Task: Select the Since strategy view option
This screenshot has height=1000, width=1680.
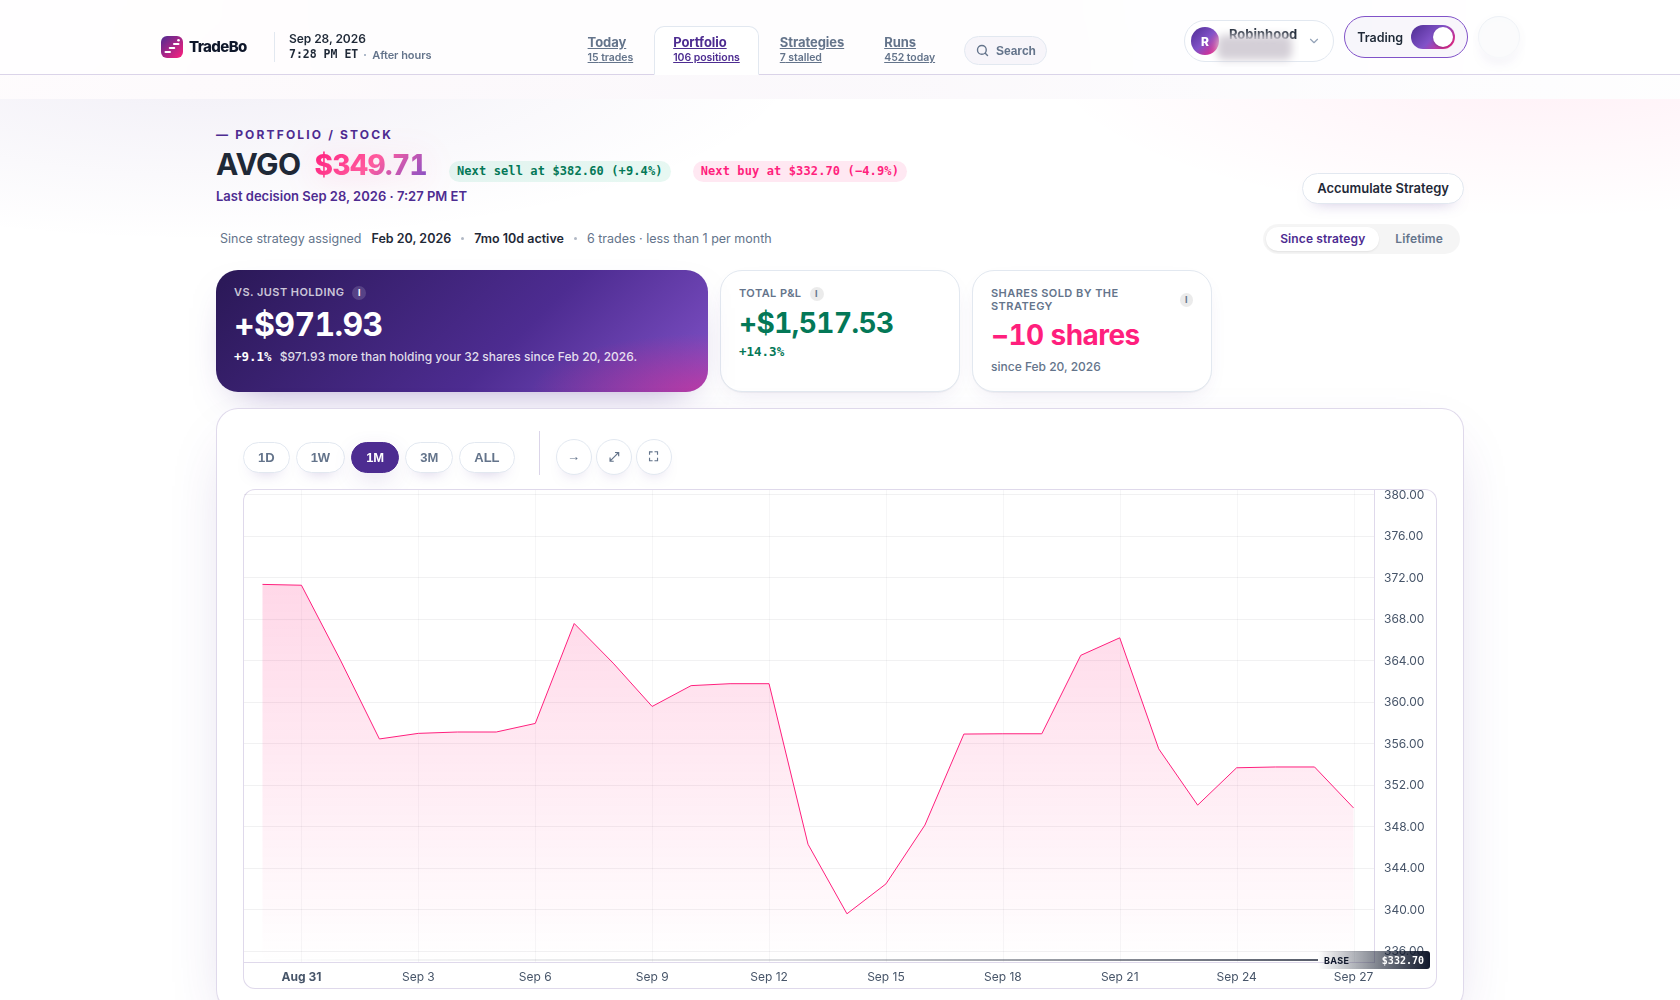Action: tap(1322, 239)
